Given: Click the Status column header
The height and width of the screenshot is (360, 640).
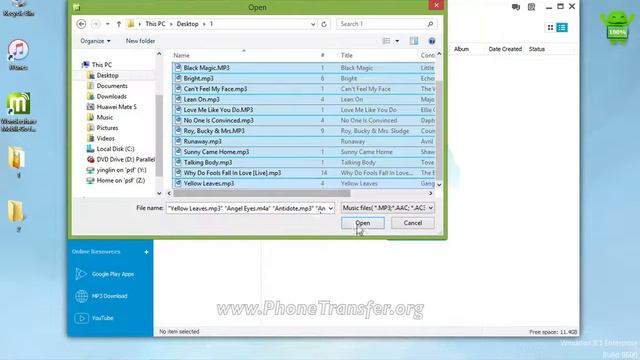Looking at the screenshot, I should (537, 49).
